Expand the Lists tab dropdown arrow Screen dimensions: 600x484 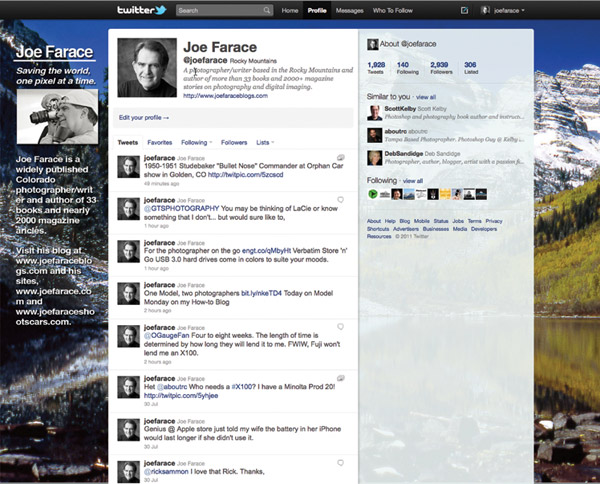tap(272, 142)
